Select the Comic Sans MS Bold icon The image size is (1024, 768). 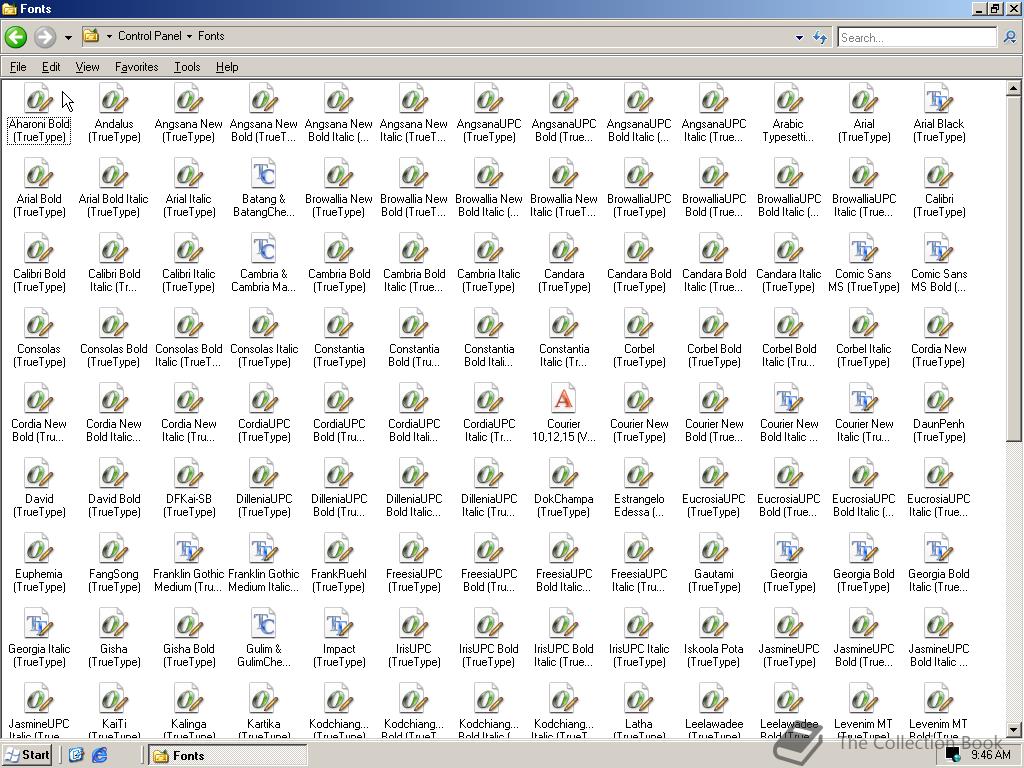(x=939, y=250)
